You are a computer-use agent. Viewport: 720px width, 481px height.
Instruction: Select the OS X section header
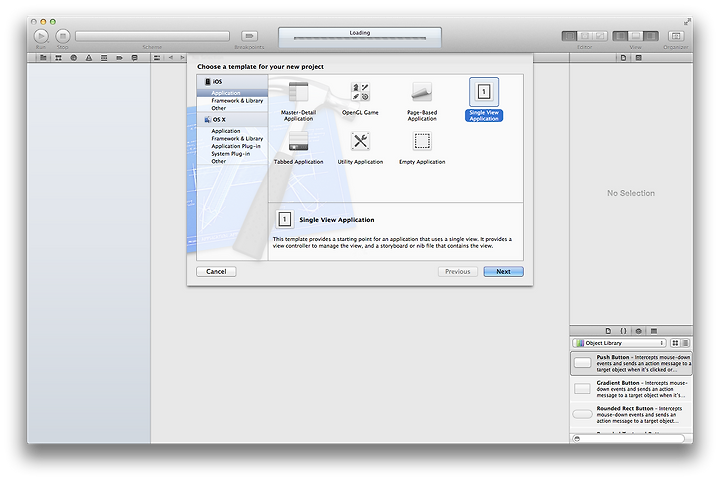[x=232, y=119]
